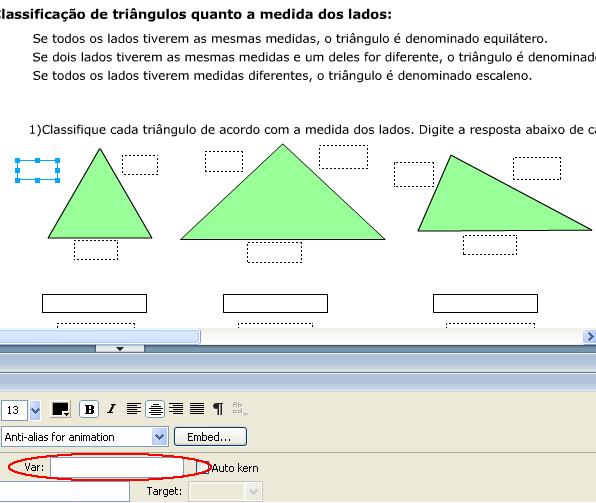Open paragraph format options icon
This screenshot has height=503, width=596.
[x=218, y=409]
